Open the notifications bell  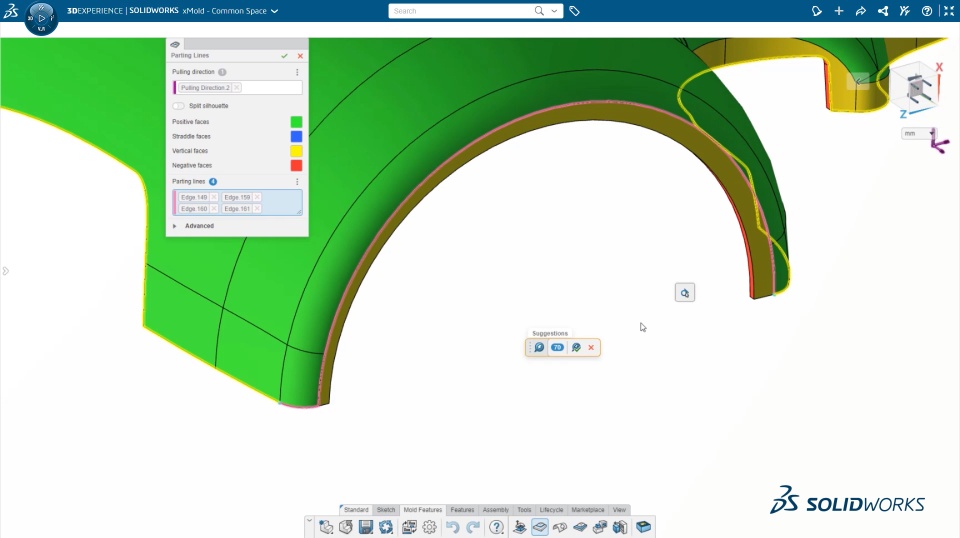click(x=816, y=11)
